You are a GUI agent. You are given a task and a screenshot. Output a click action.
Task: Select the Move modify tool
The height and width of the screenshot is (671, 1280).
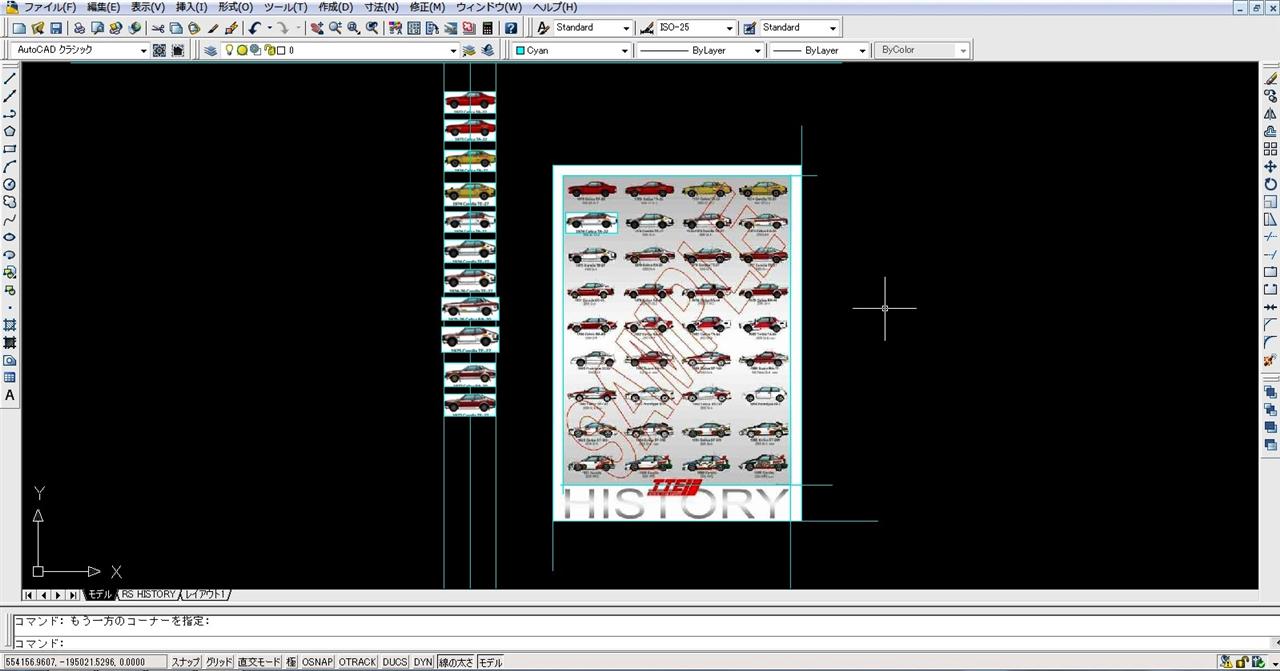pyautogui.click(x=1271, y=166)
